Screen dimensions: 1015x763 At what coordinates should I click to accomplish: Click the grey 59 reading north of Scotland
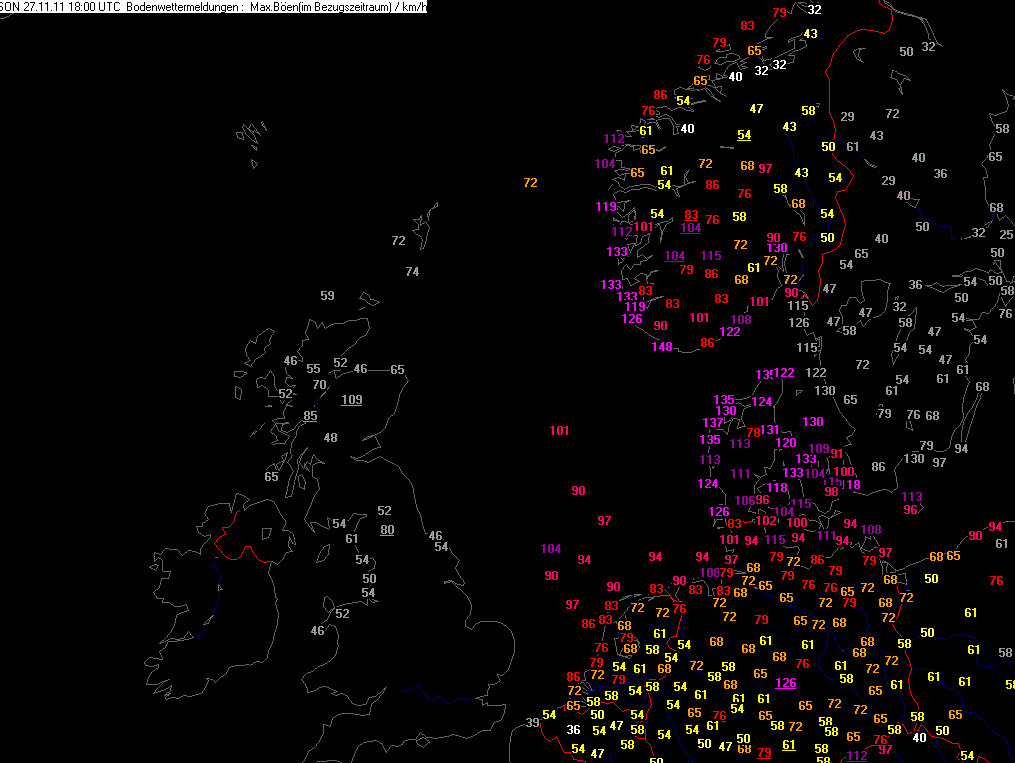point(328,296)
